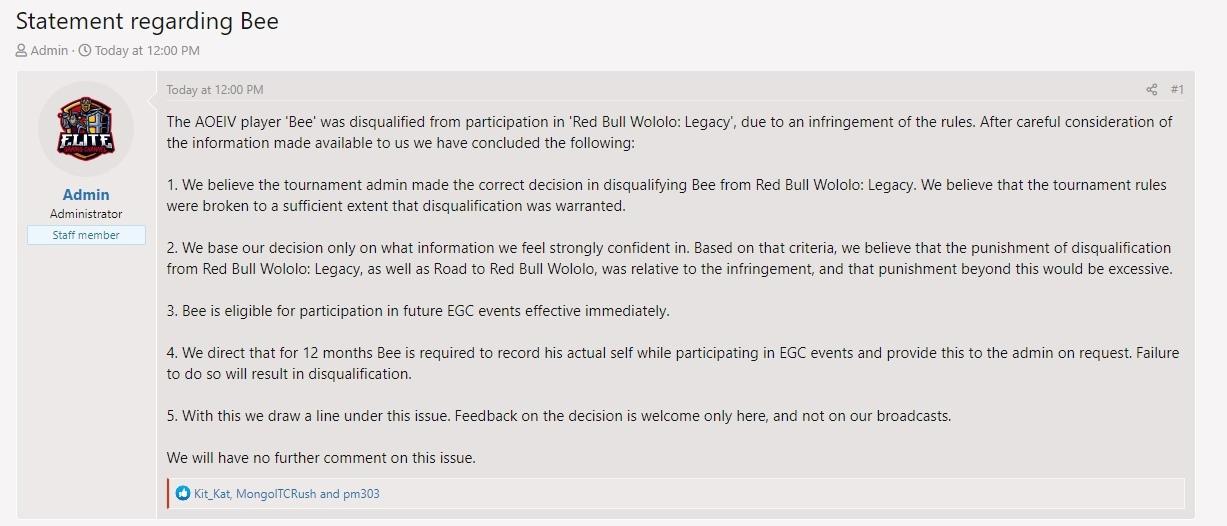The image size is (1227, 526).
Task: Click the thread start date under title
Action: coord(147,51)
